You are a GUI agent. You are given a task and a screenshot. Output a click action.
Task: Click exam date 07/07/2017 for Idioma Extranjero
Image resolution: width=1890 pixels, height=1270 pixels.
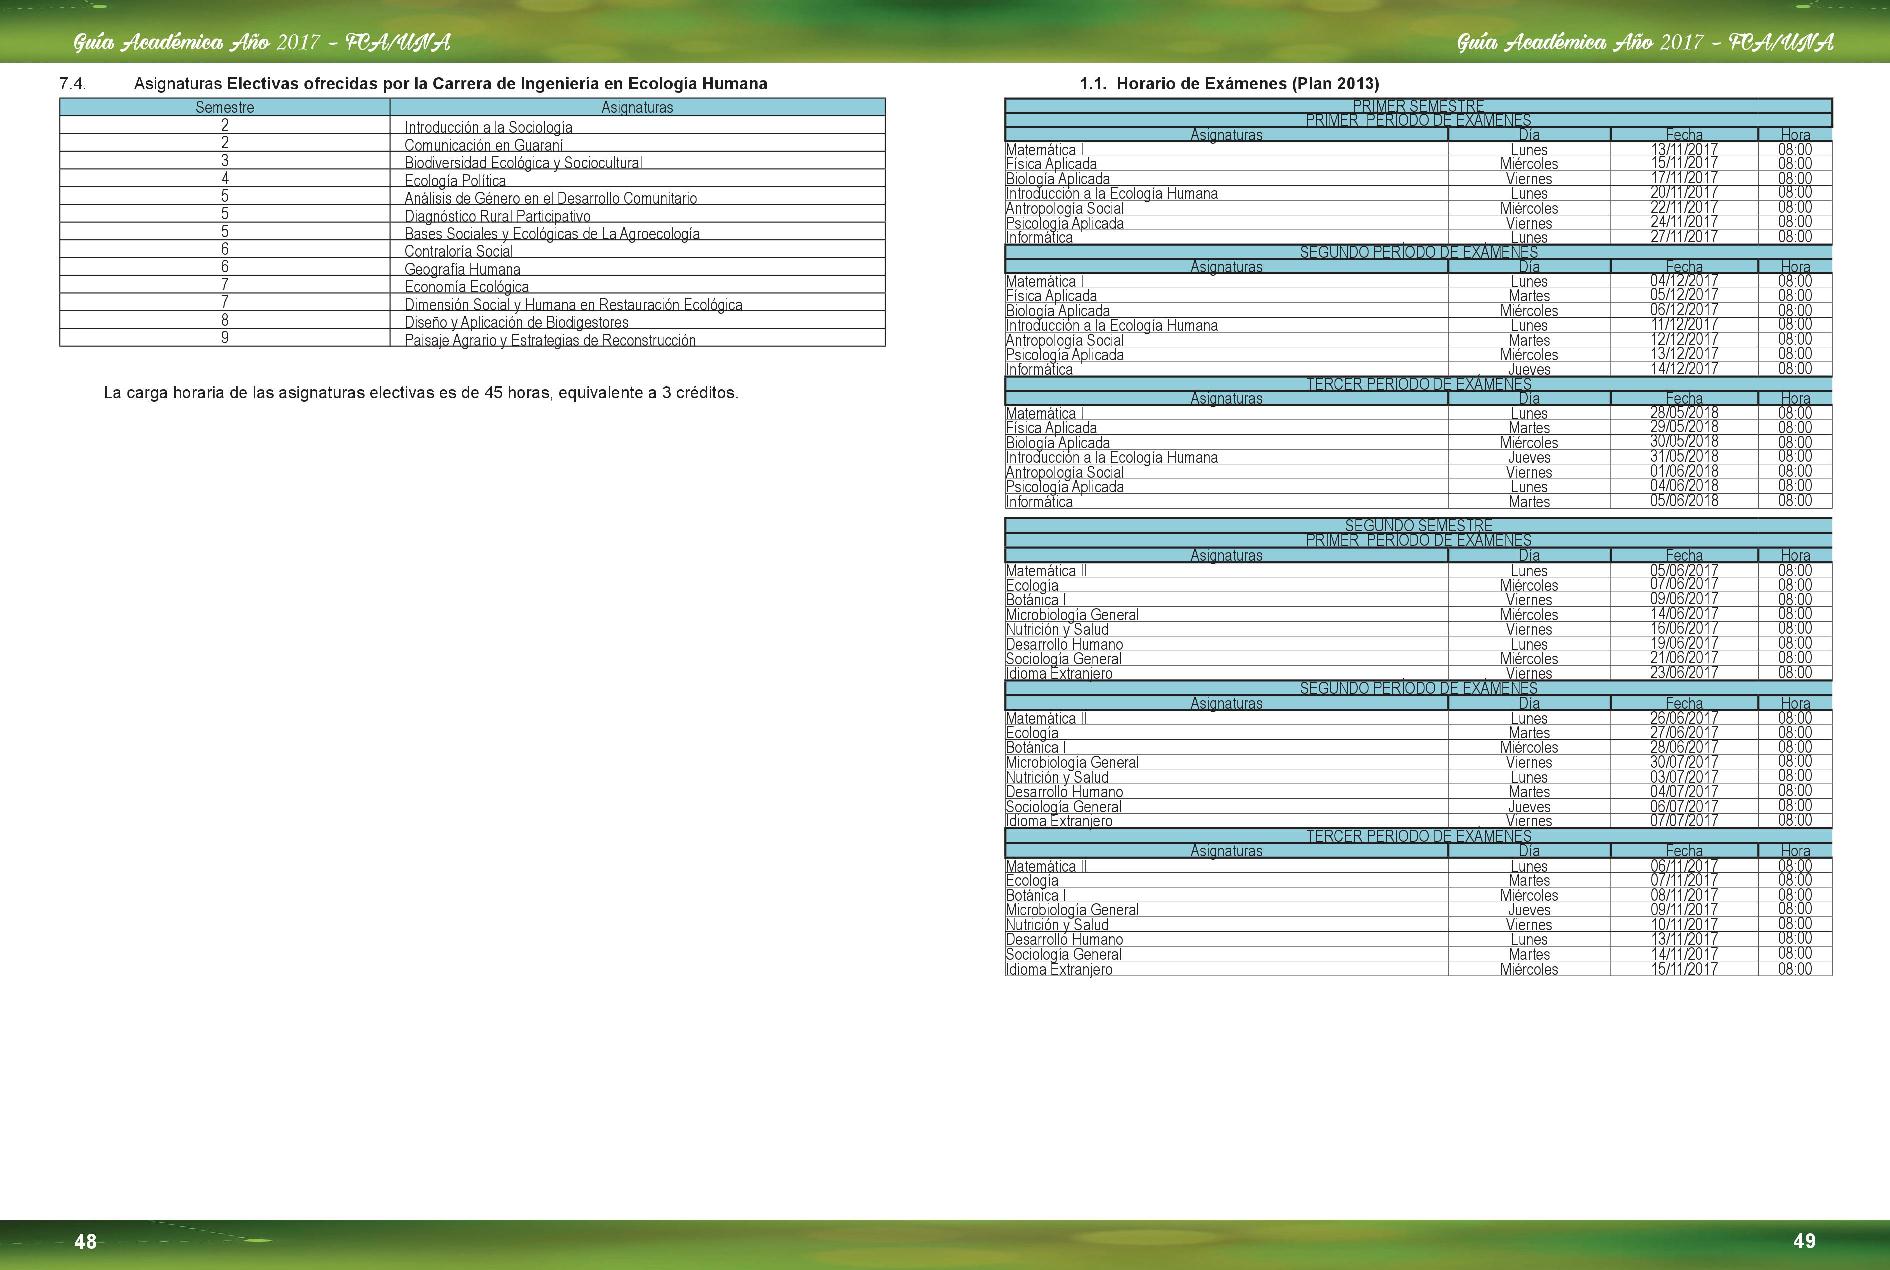tap(1684, 820)
